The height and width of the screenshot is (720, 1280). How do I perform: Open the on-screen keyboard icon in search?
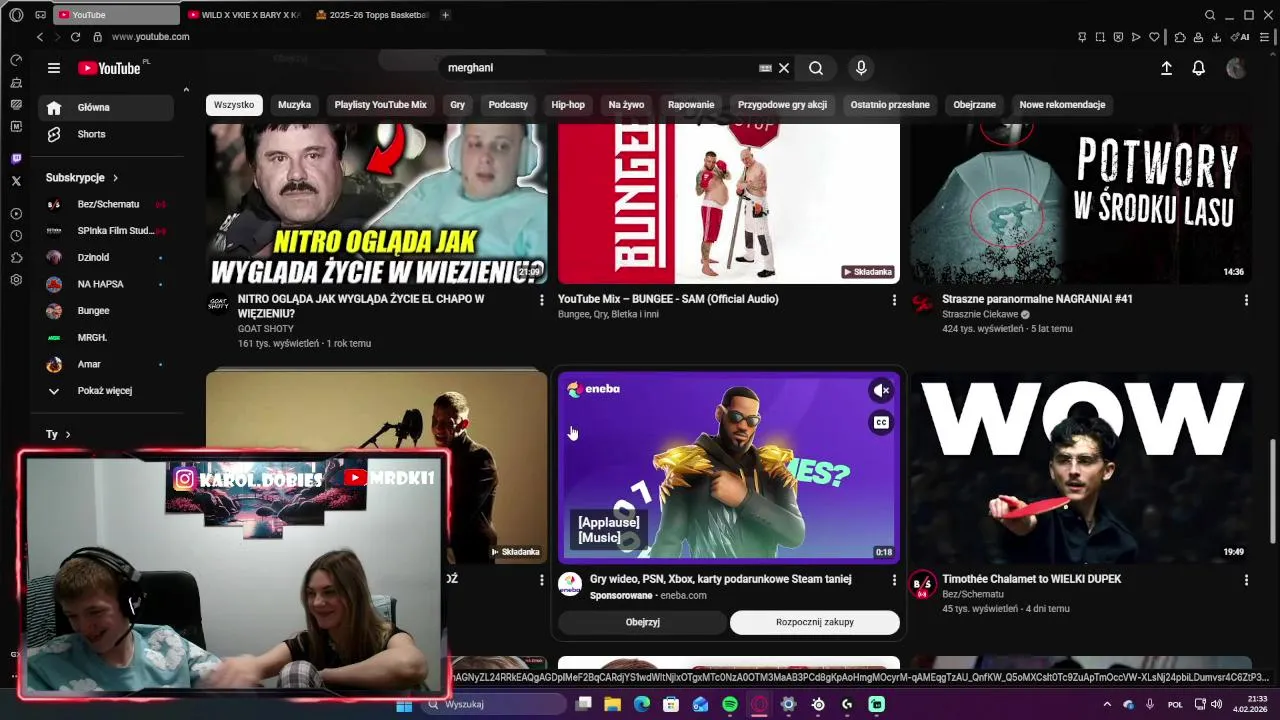click(x=765, y=68)
